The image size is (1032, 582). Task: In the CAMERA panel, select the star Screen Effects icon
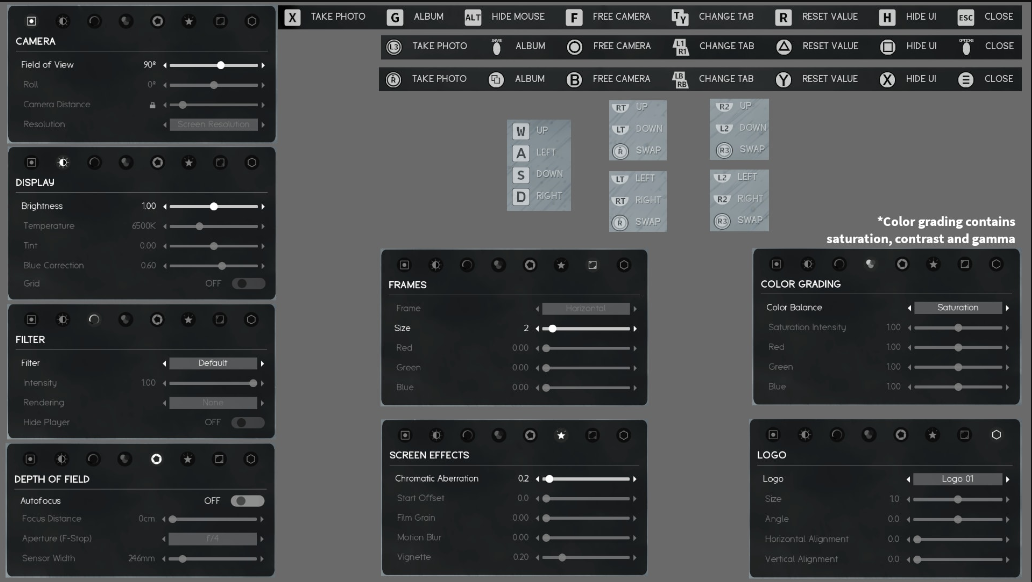pyautogui.click(x=189, y=21)
